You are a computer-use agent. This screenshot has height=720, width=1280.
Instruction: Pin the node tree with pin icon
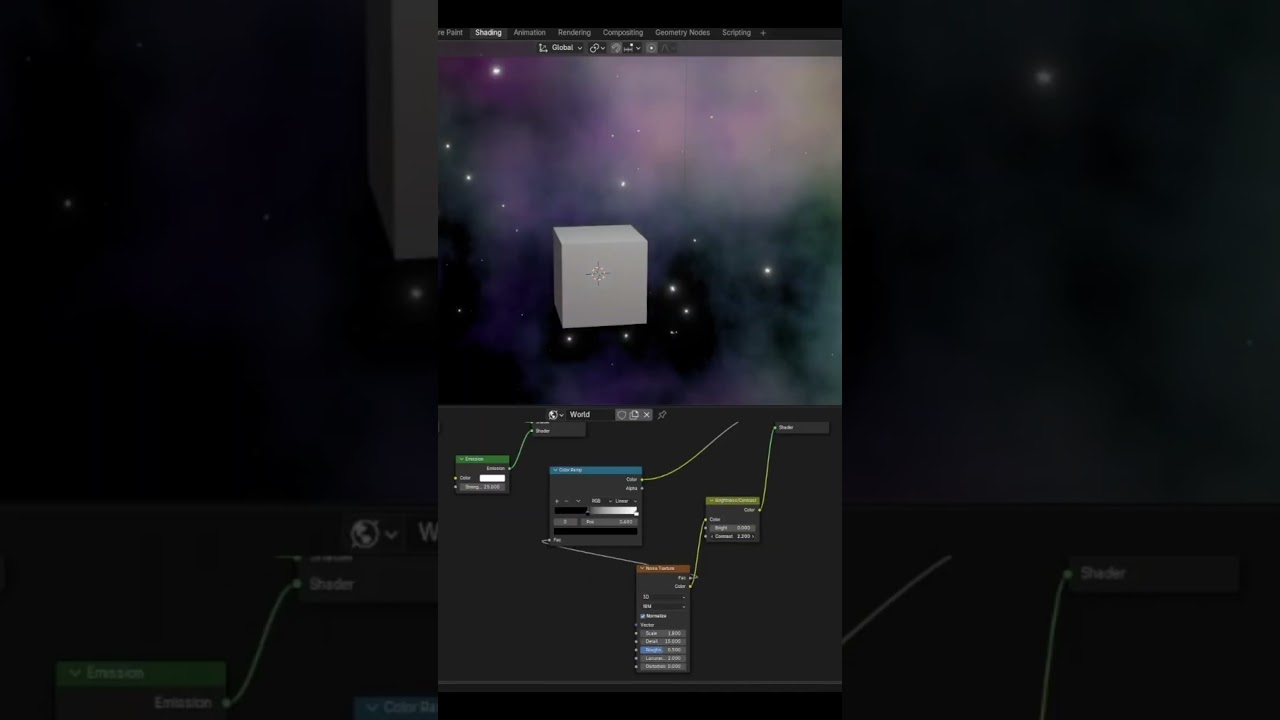[x=661, y=414]
